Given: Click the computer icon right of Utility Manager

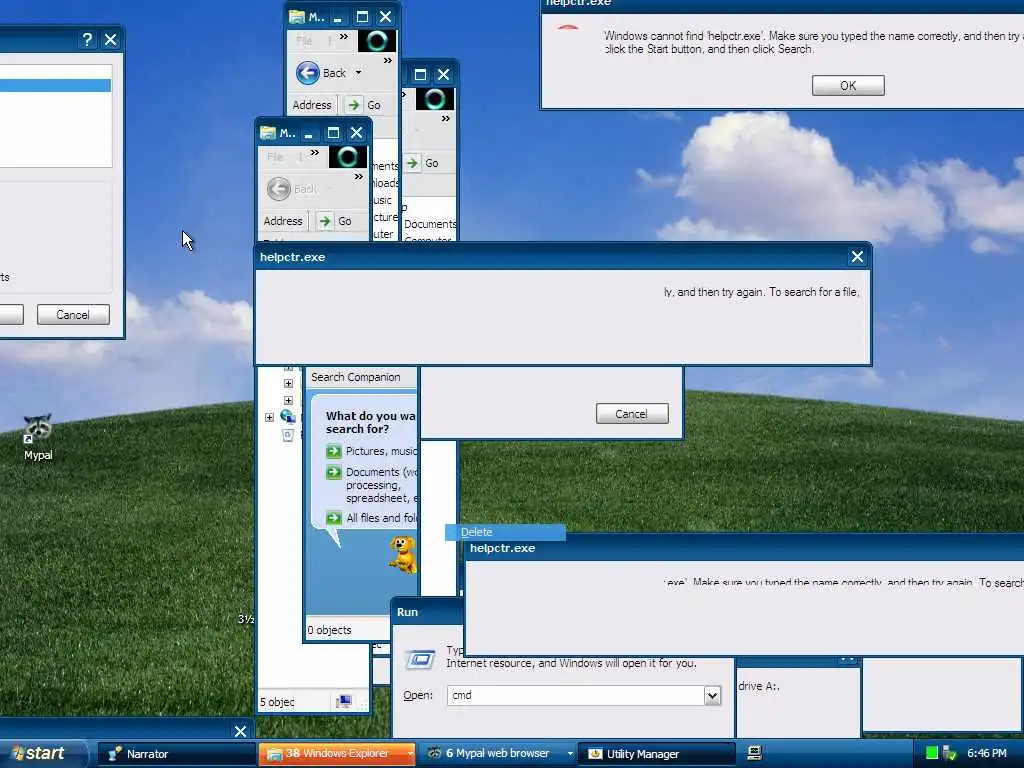Looking at the screenshot, I should point(754,754).
